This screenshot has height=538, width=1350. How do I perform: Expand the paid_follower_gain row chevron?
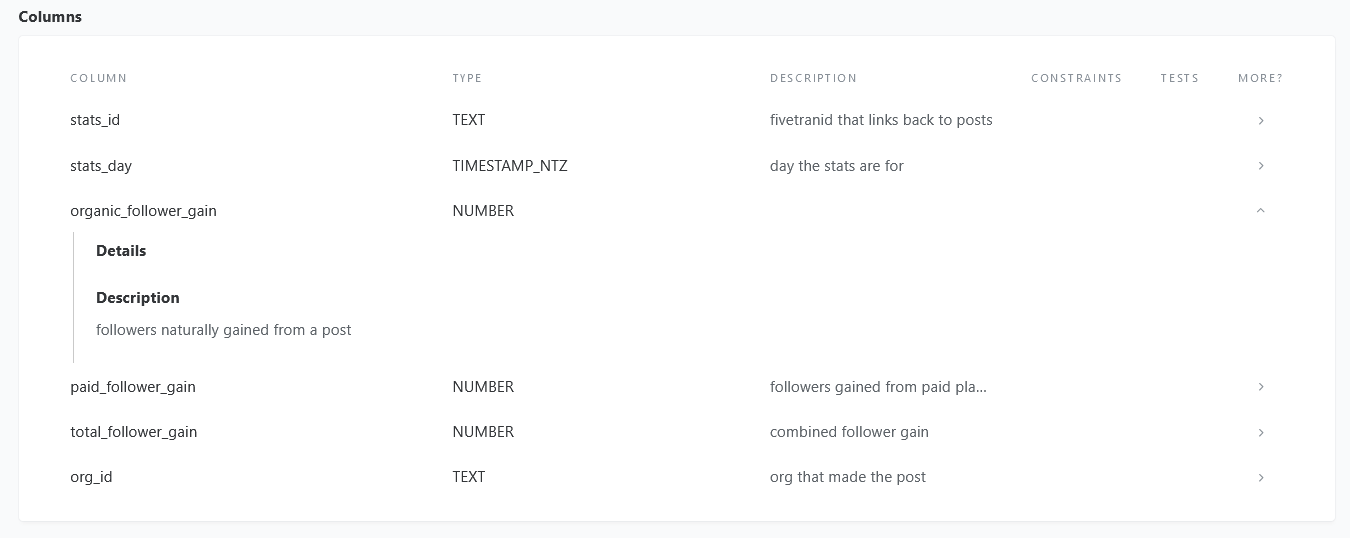(1261, 387)
